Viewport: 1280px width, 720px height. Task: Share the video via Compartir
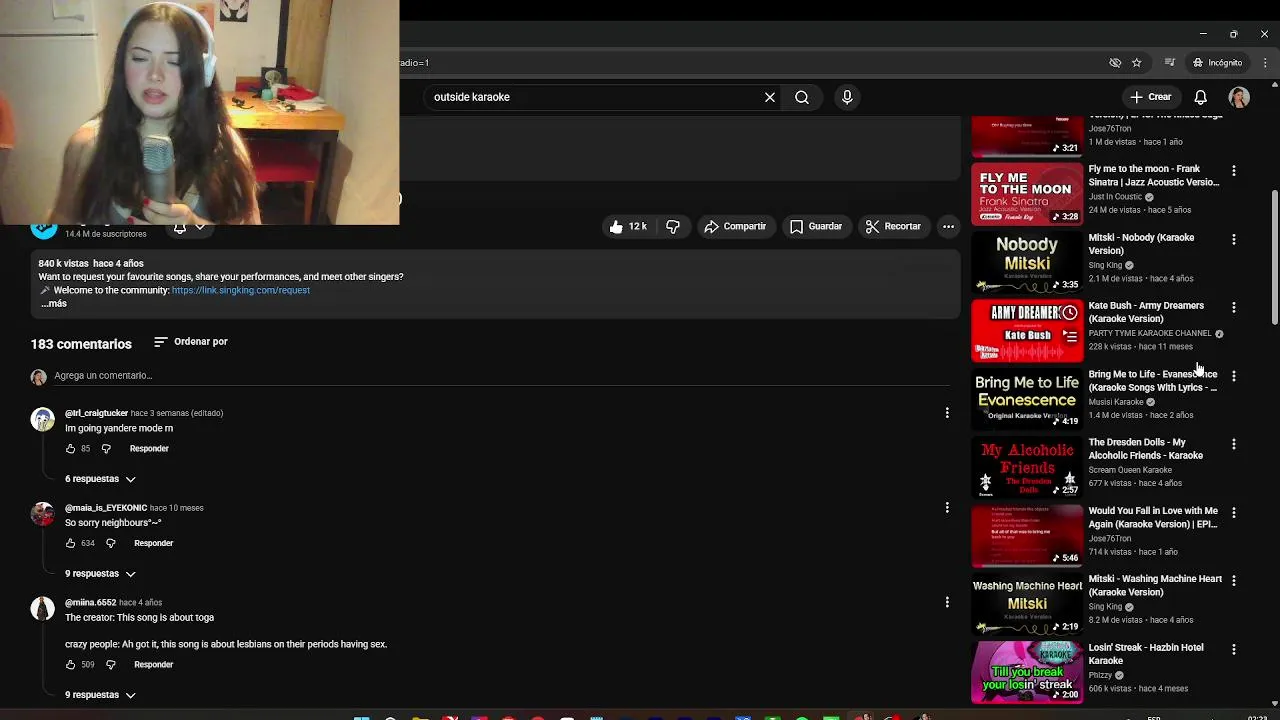735,227
